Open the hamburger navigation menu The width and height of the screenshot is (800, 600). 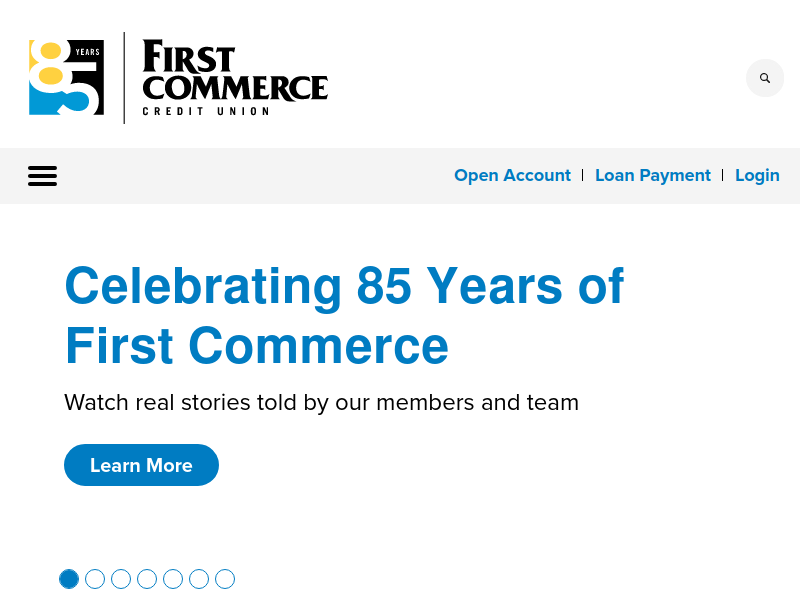(x=42, y=176)
